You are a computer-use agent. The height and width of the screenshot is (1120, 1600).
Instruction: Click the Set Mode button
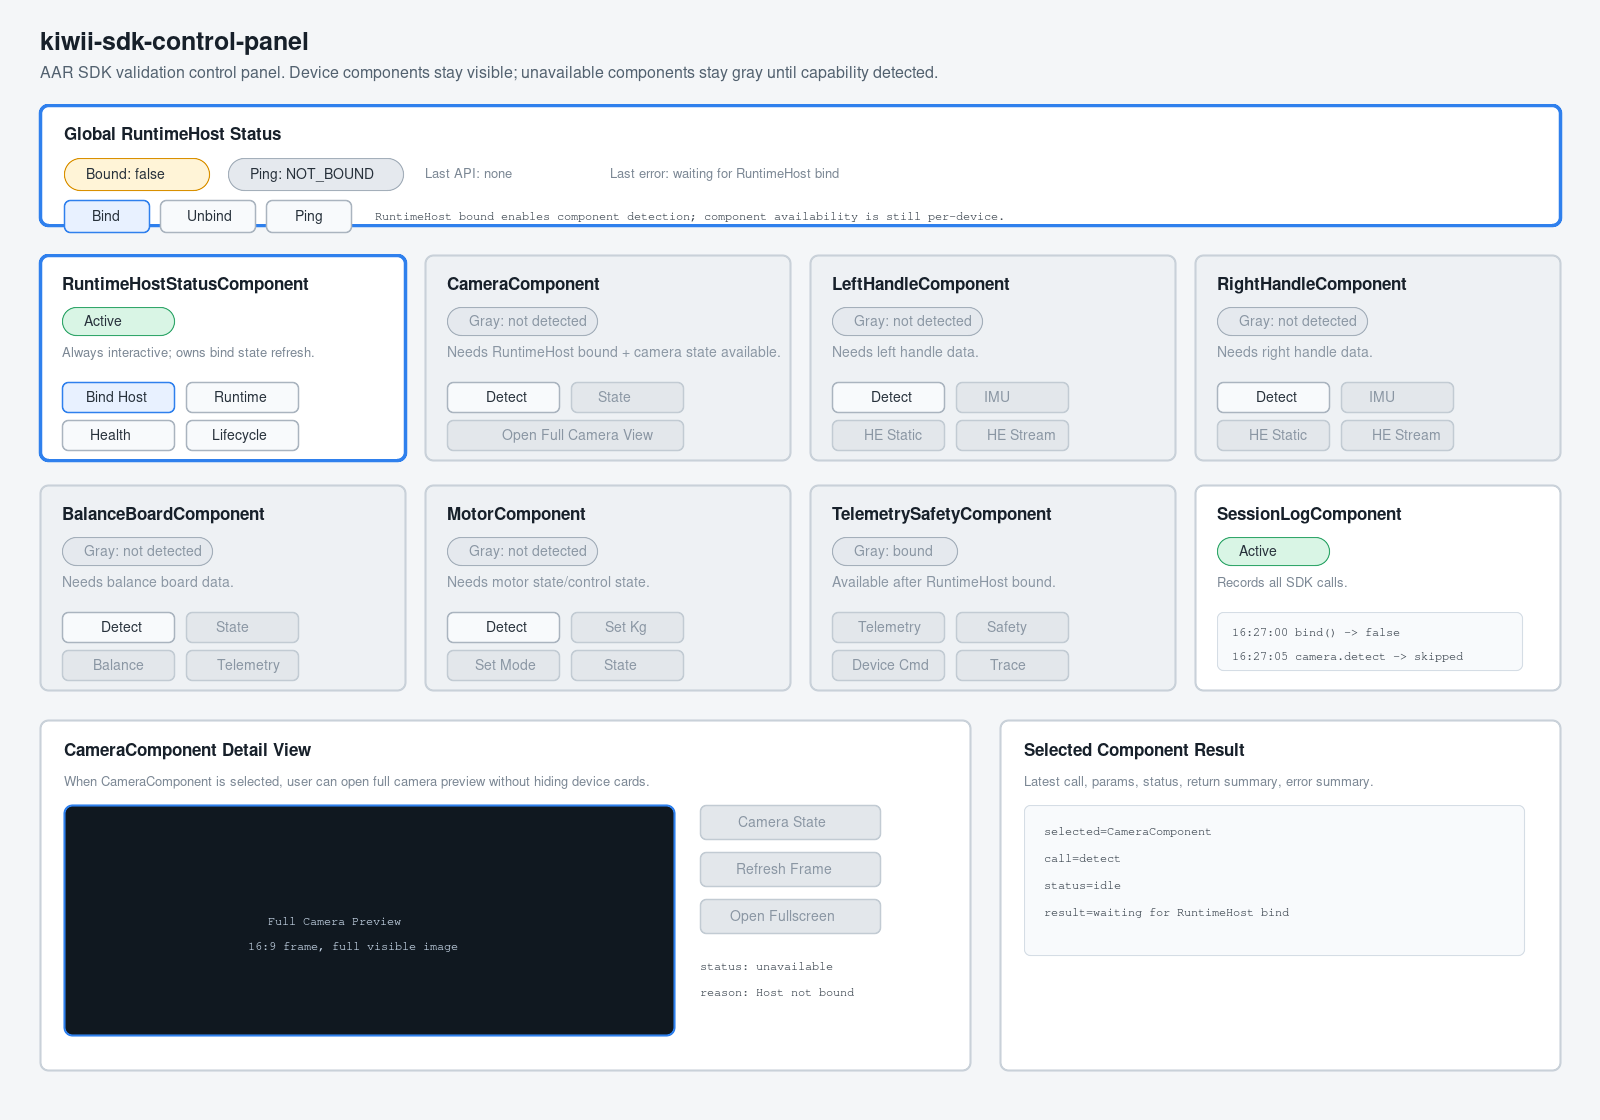point(503,665)
